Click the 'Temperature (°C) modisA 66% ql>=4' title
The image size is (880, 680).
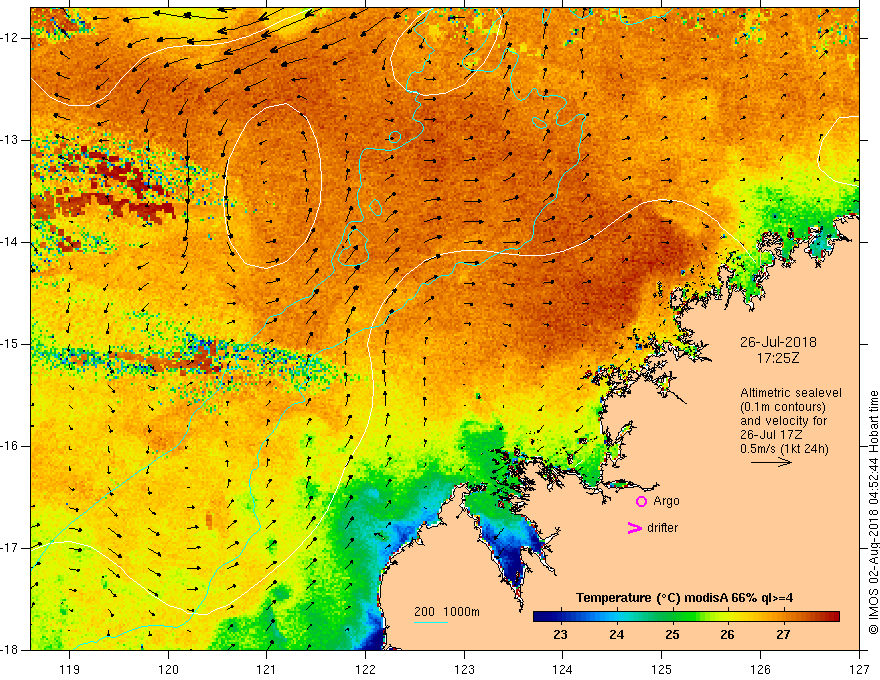[x=684, y=598]
